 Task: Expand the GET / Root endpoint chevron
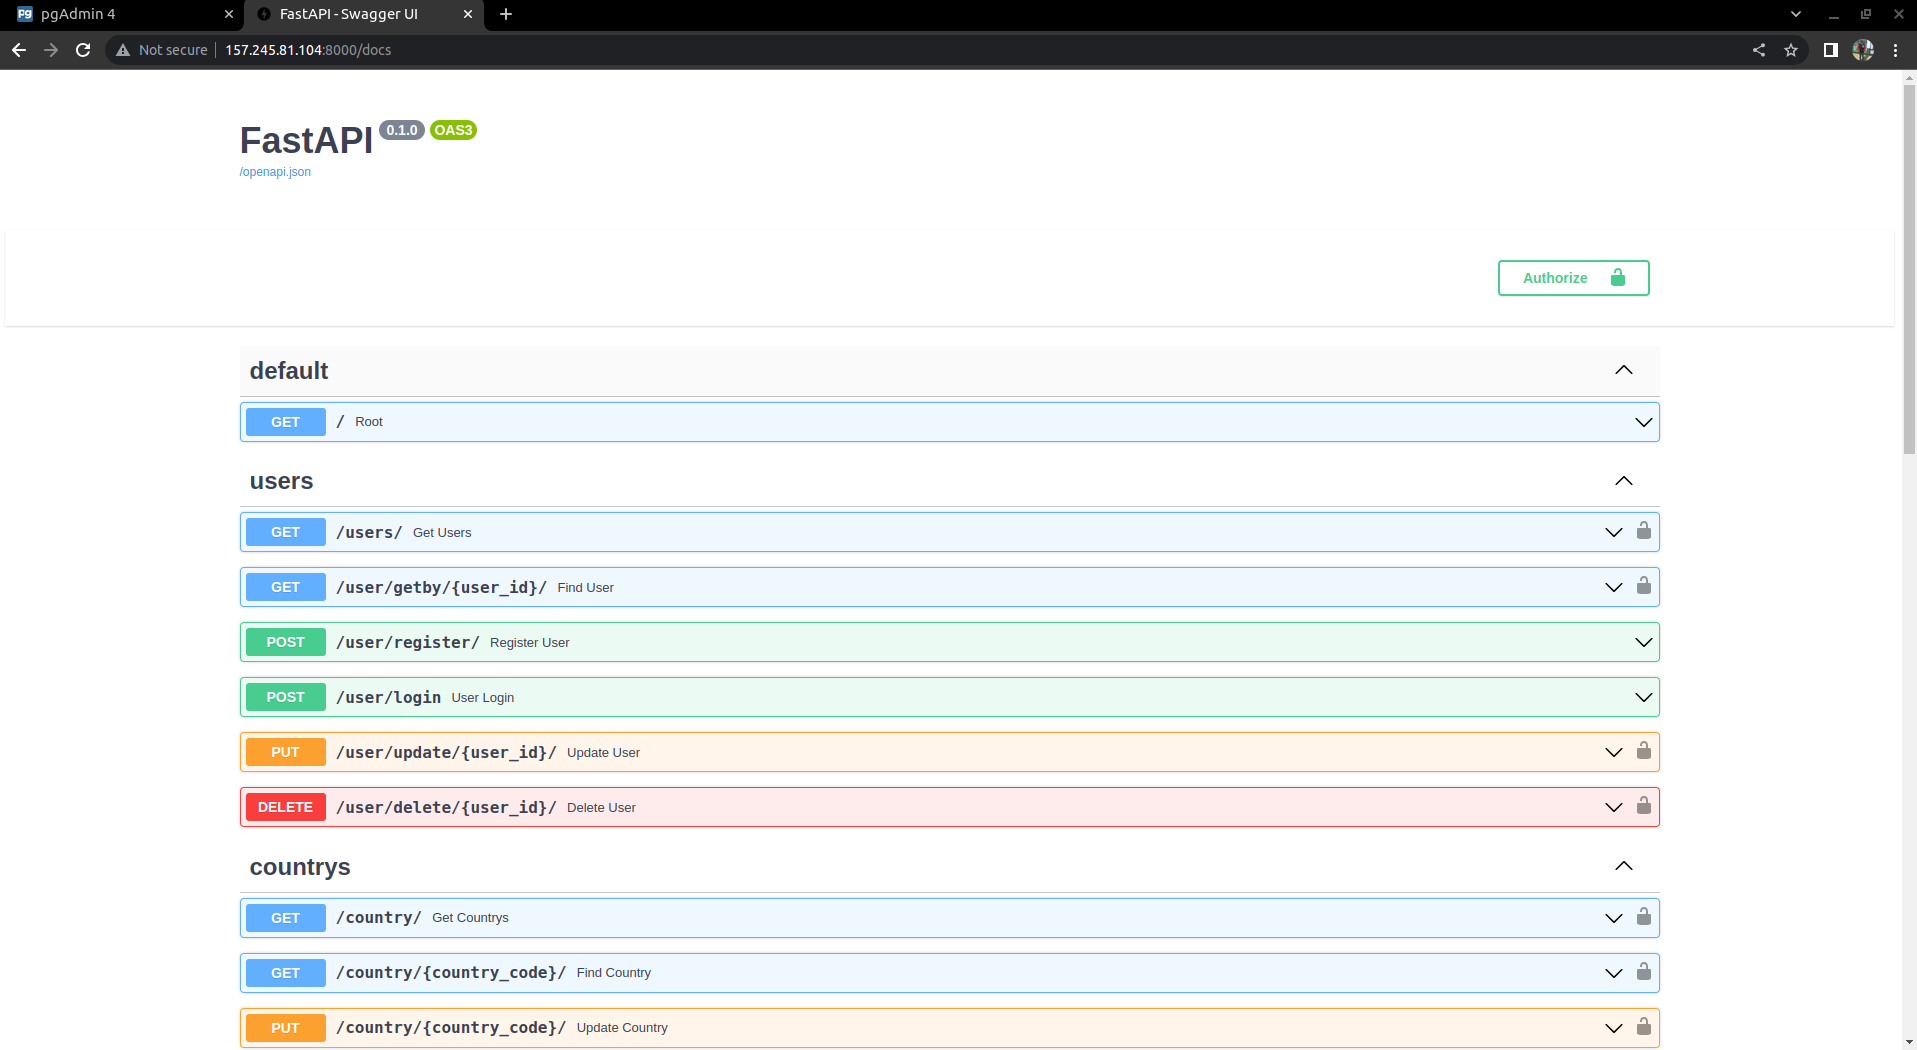[1644, 422]
